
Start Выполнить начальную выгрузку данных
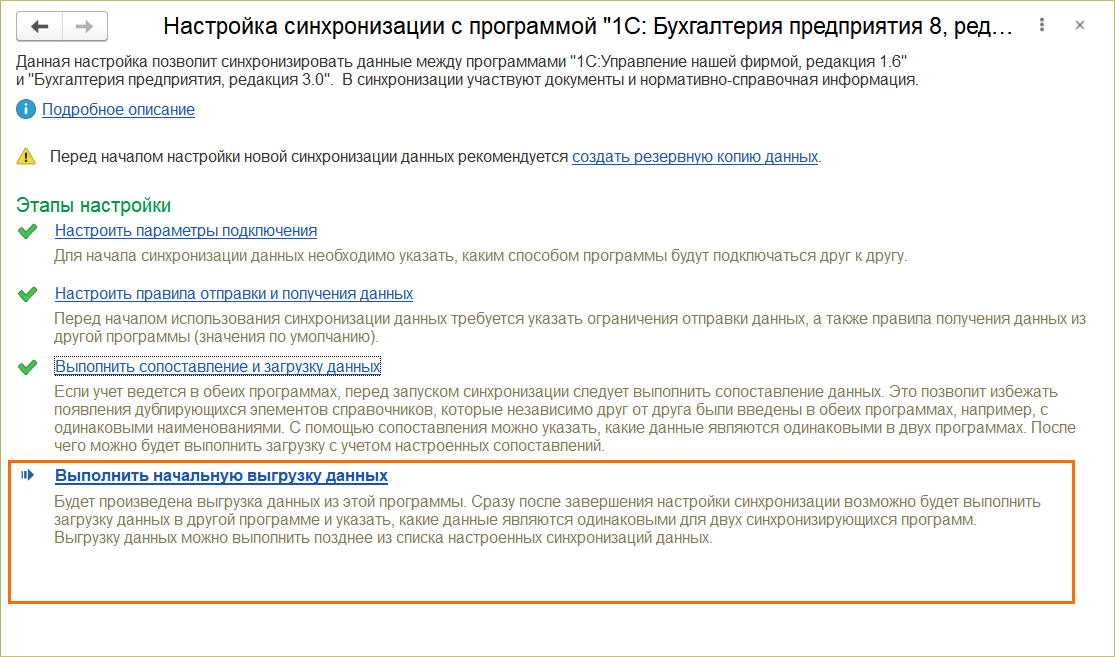(x=221, y=476)
